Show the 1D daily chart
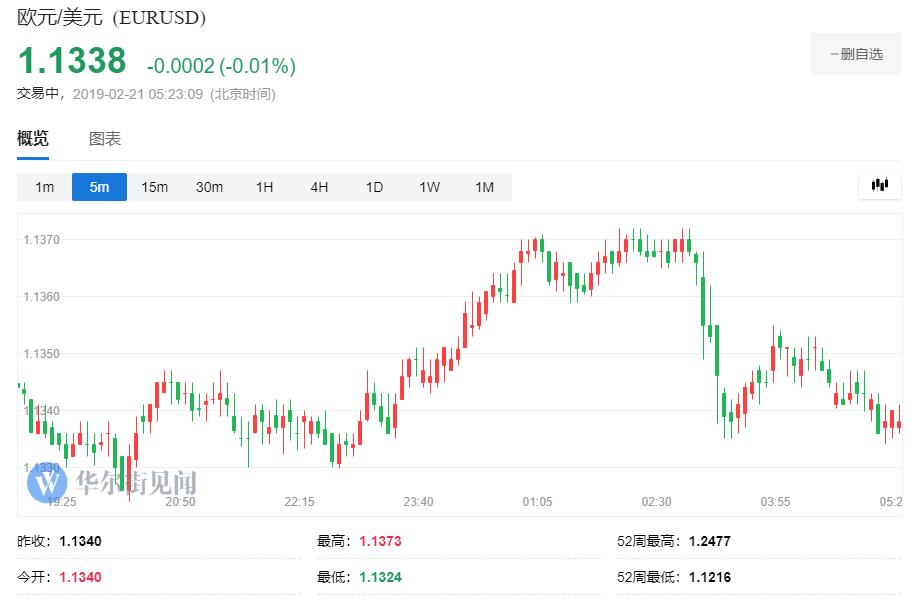This screenshot has width=918, height=611. tap(374, 187)
